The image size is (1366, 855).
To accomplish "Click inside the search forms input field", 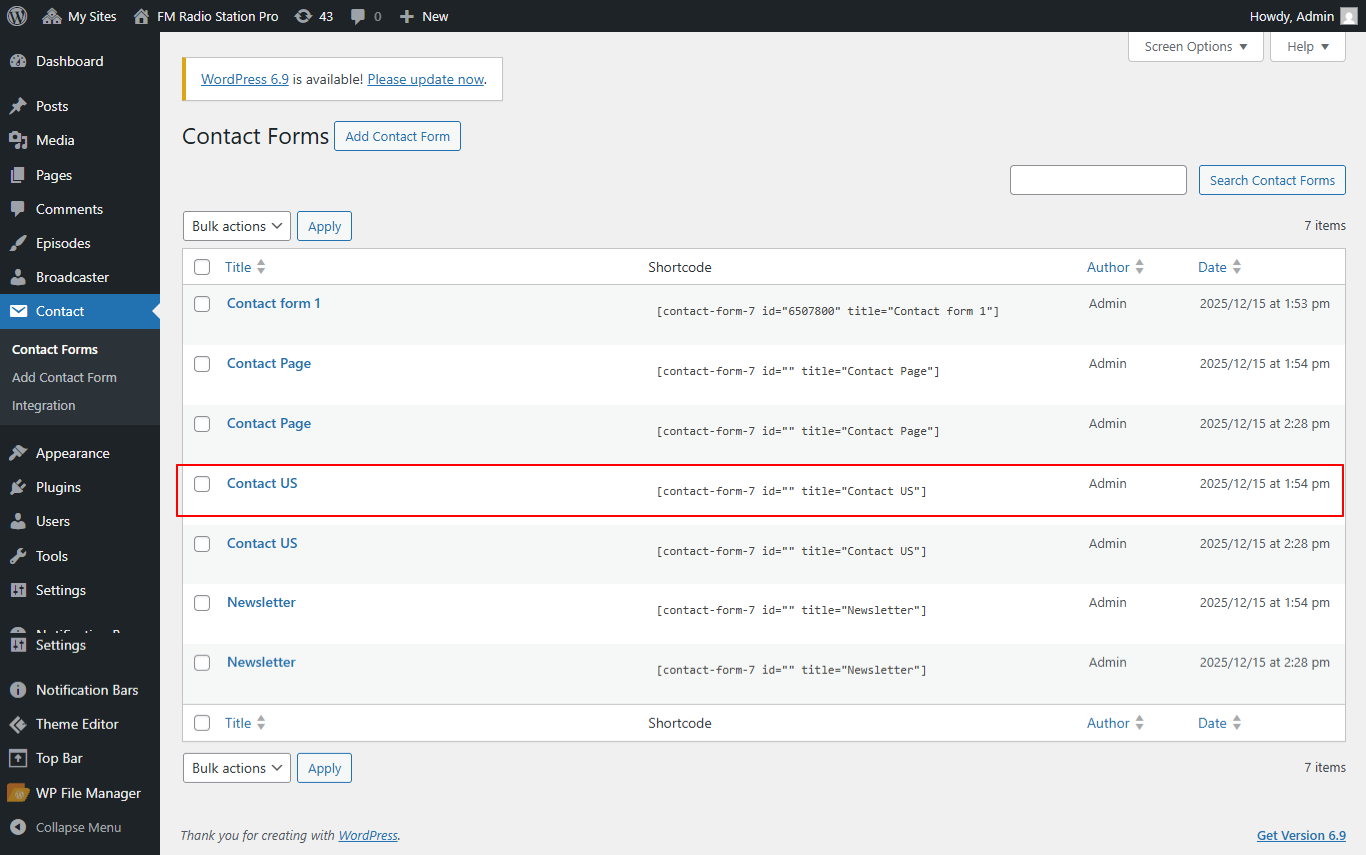I will click(1097, 180).
